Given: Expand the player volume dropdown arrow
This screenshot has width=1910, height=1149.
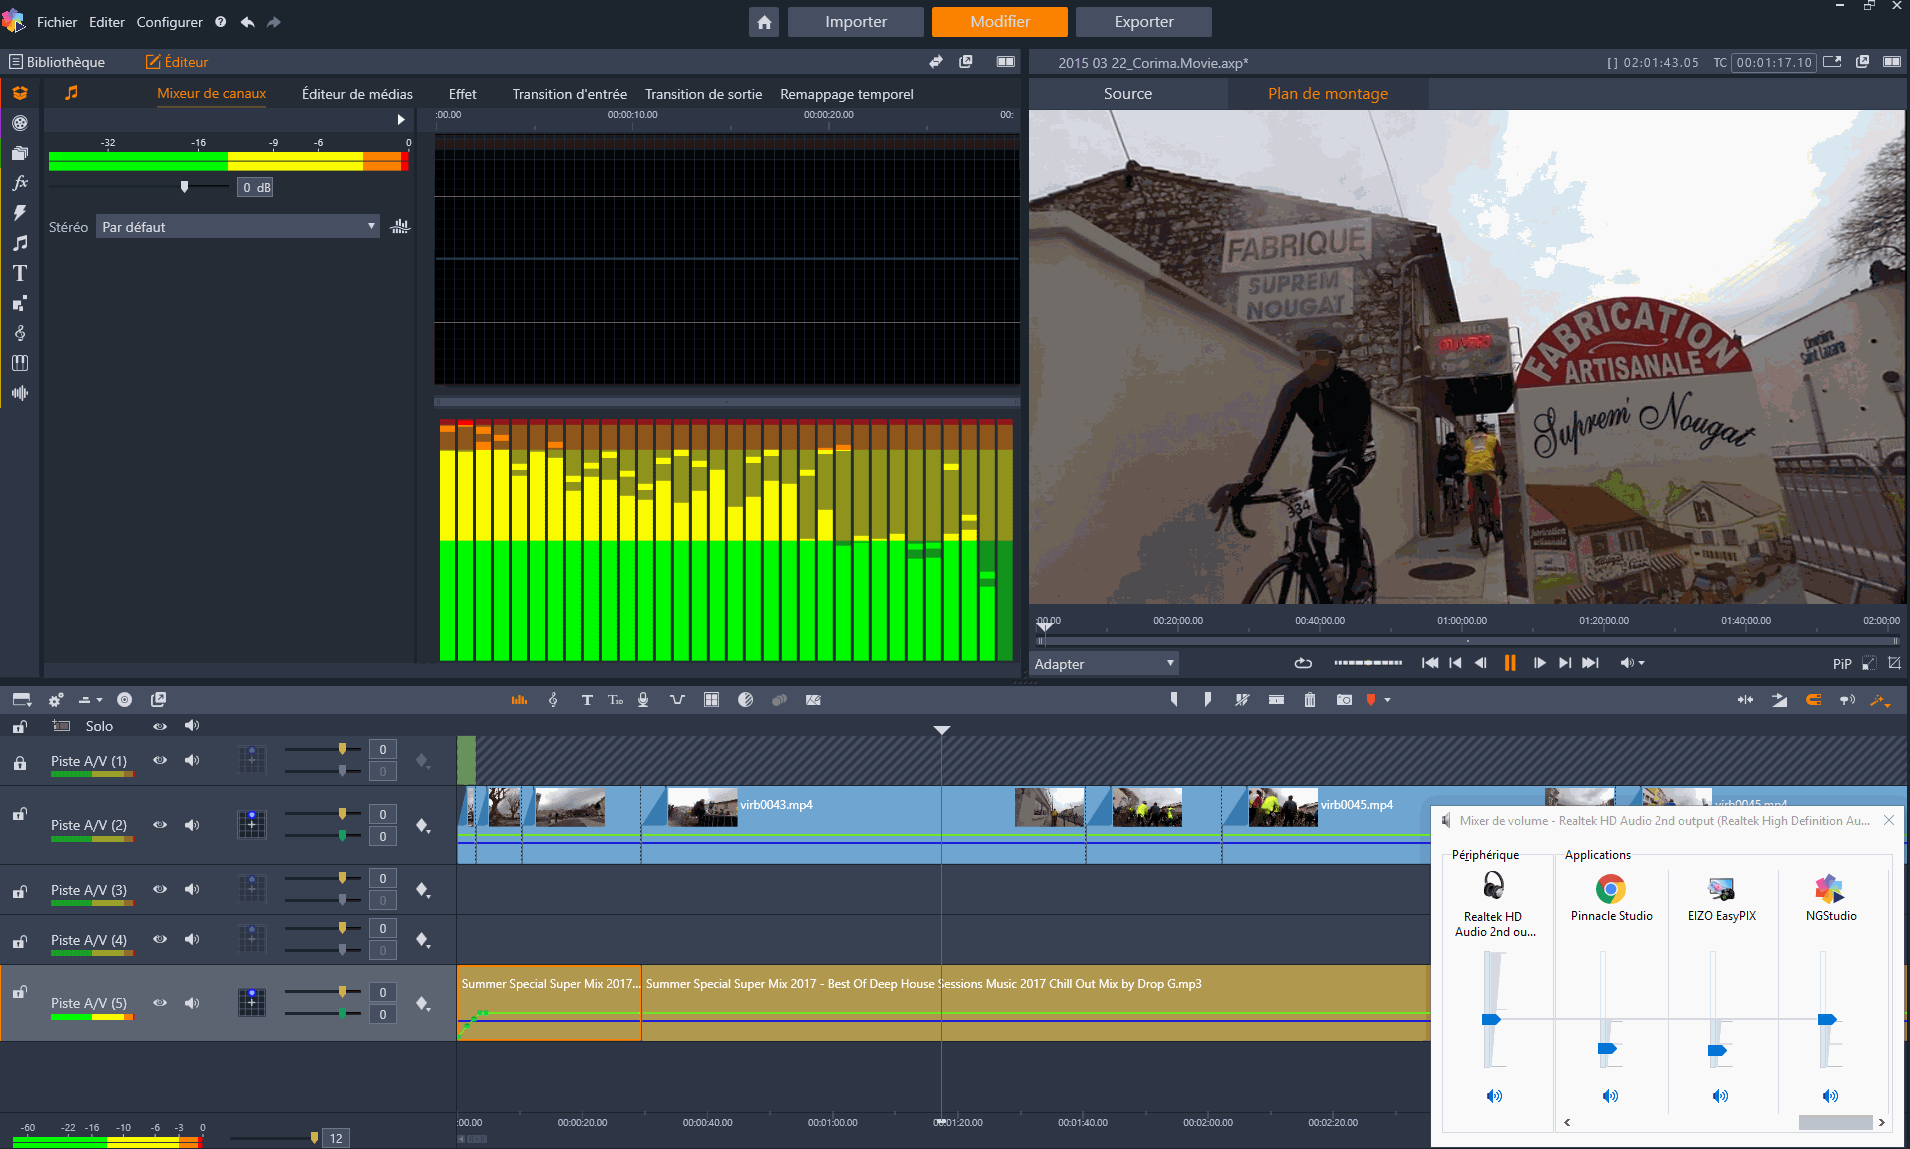Looking at the screenshot, I should point(1642,663).
